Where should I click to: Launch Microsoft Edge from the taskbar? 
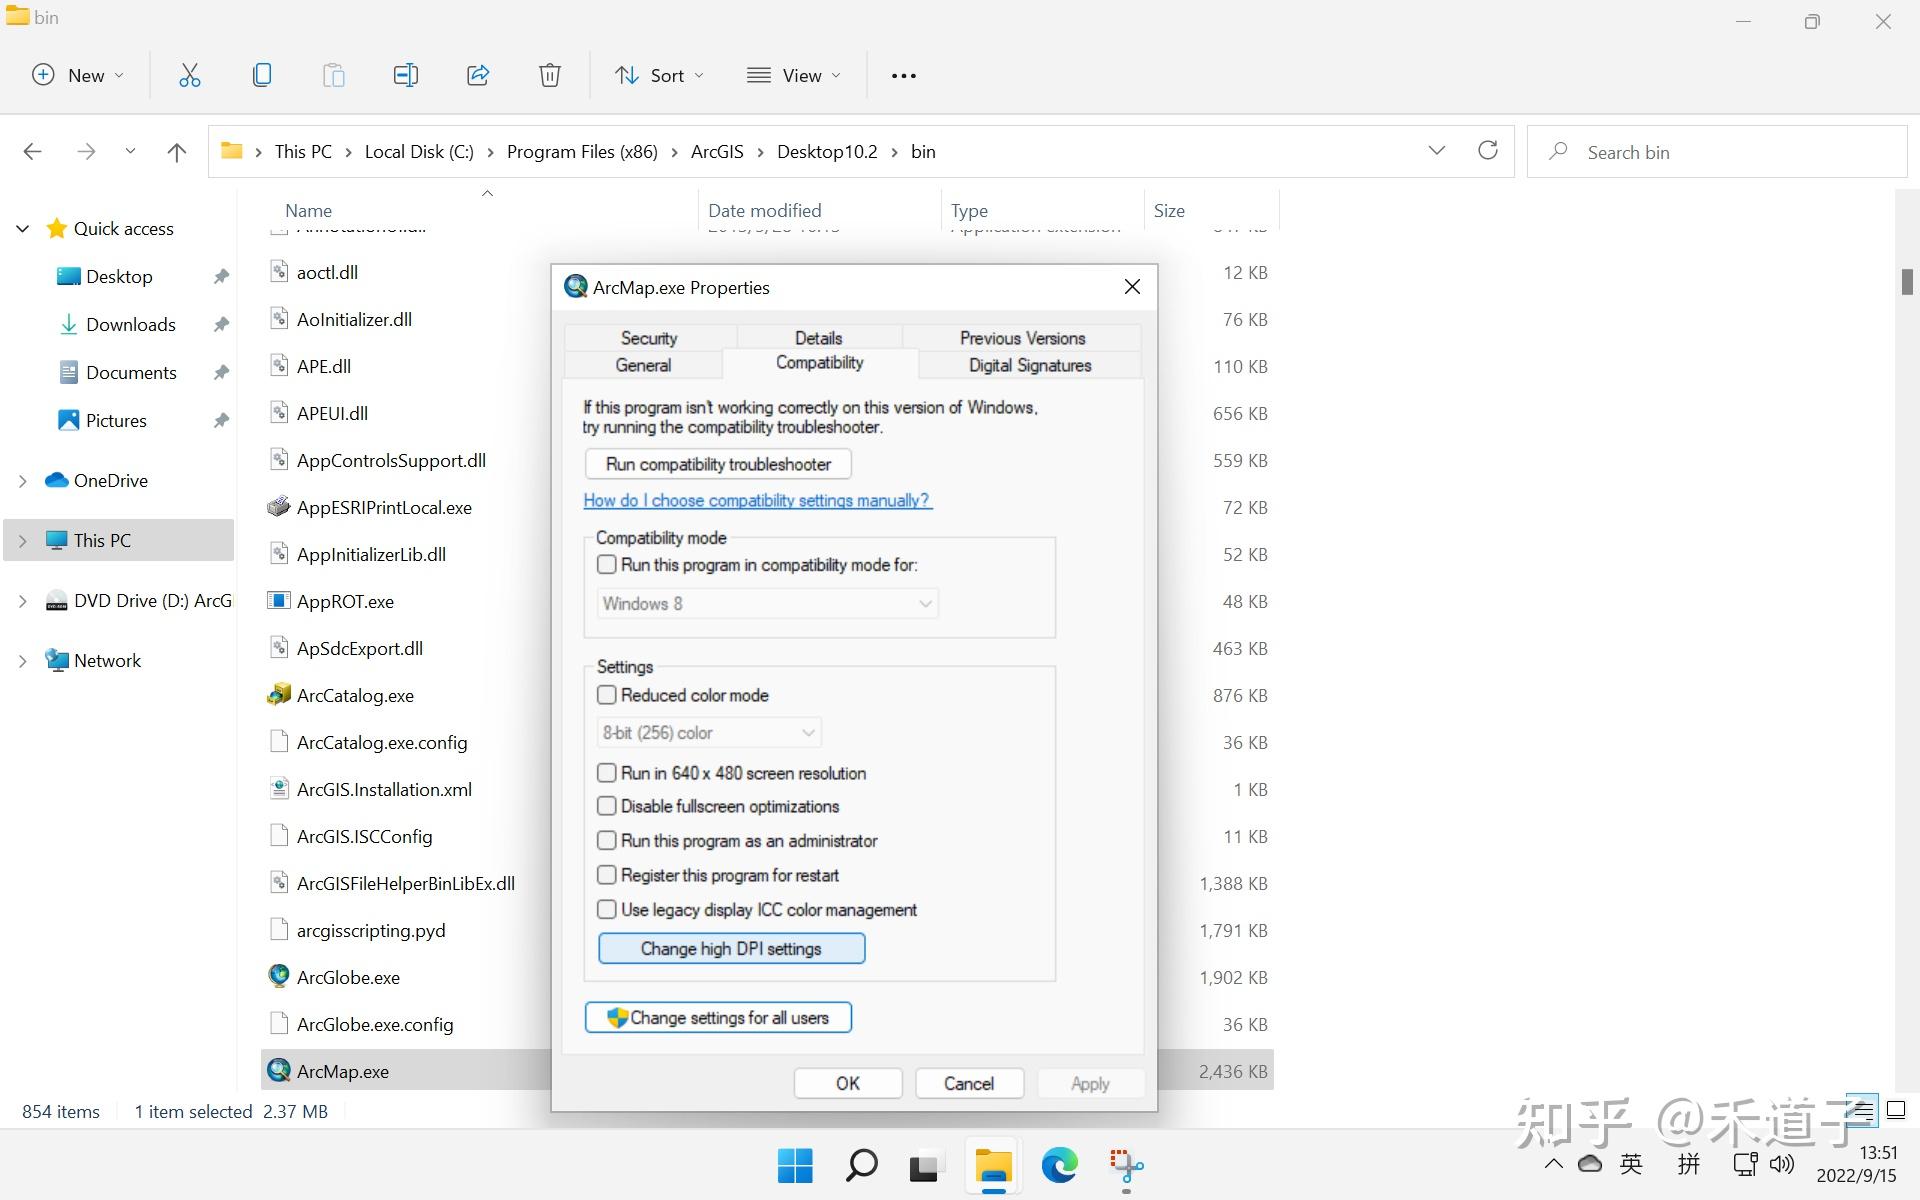1059,1165
